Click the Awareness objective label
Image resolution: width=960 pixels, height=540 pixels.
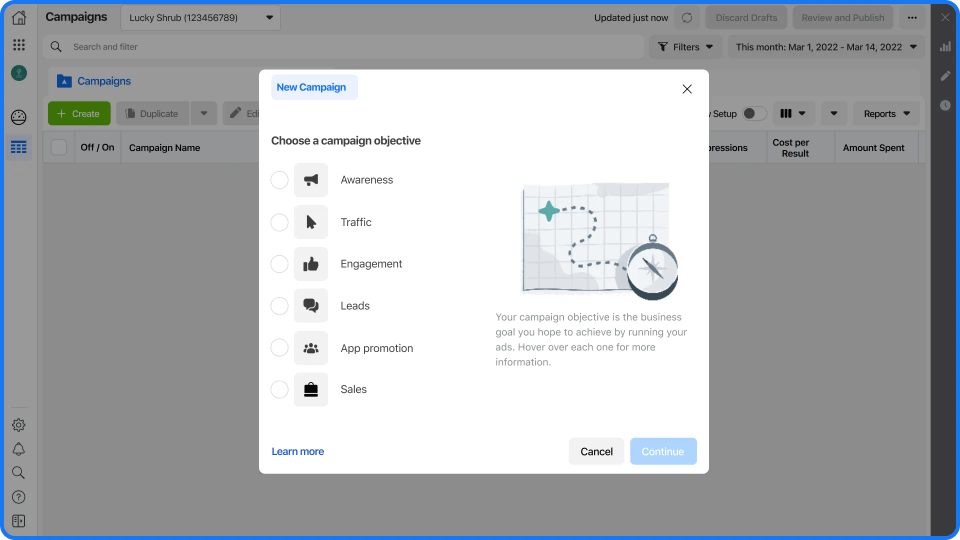tap(367, 180)
